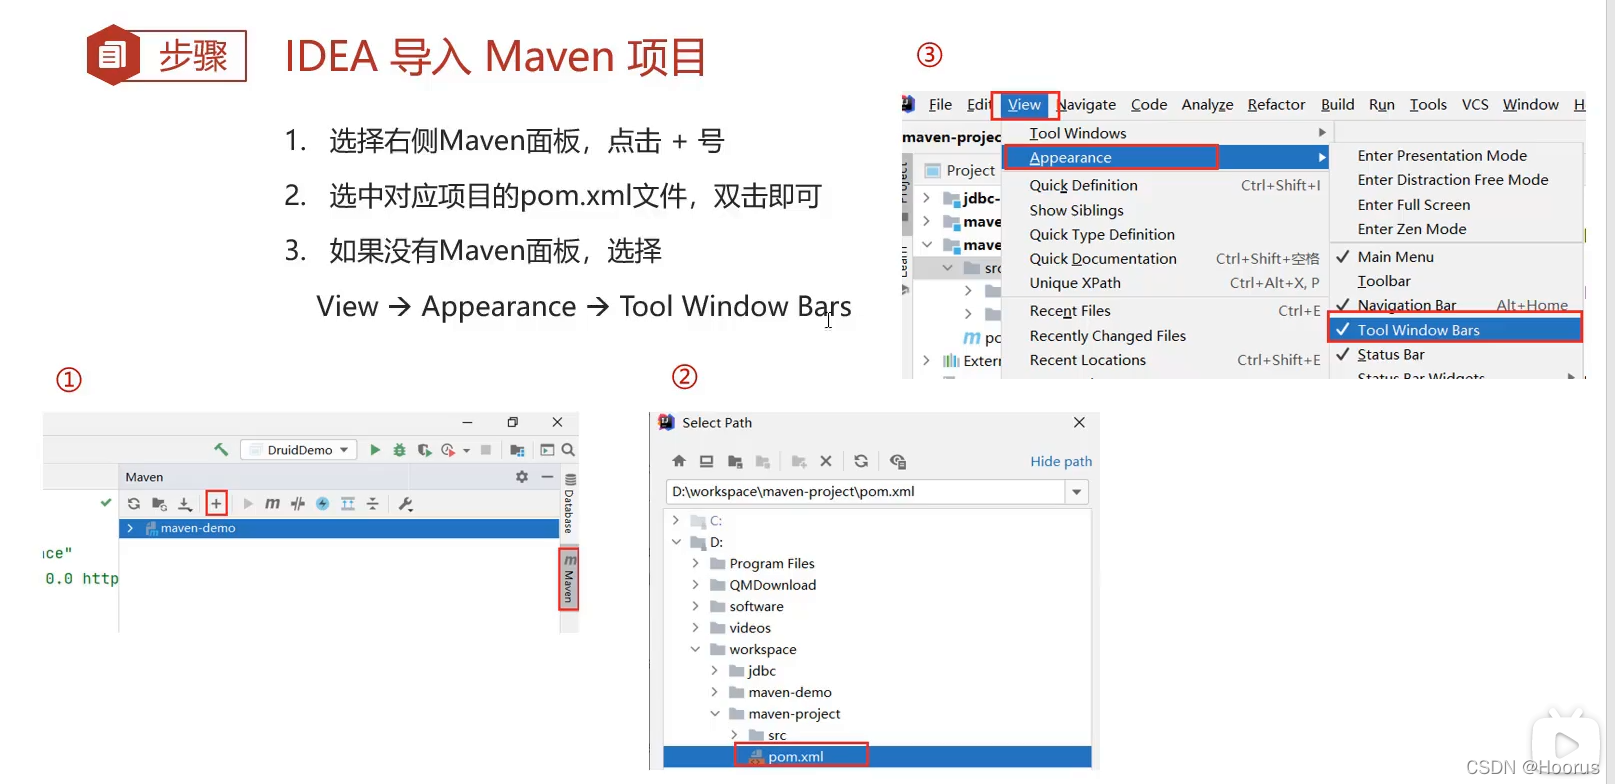Click Download Sources and Documentation icon
The image size is (1615, 784).
185,504
